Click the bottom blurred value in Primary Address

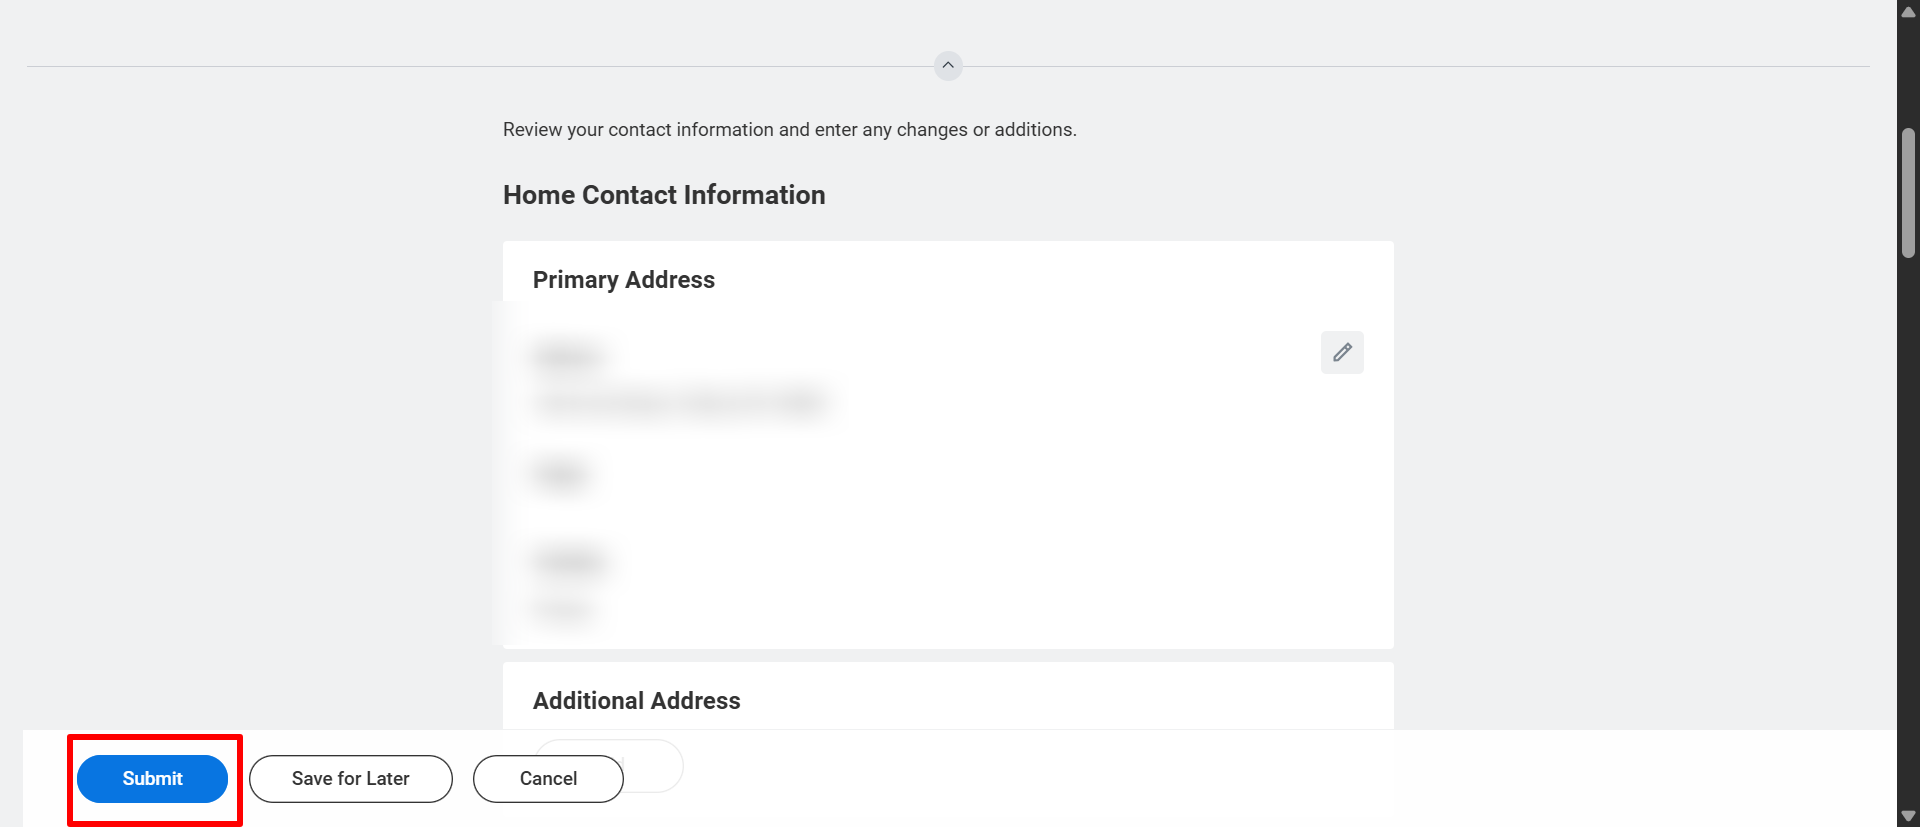pos(563,609)
